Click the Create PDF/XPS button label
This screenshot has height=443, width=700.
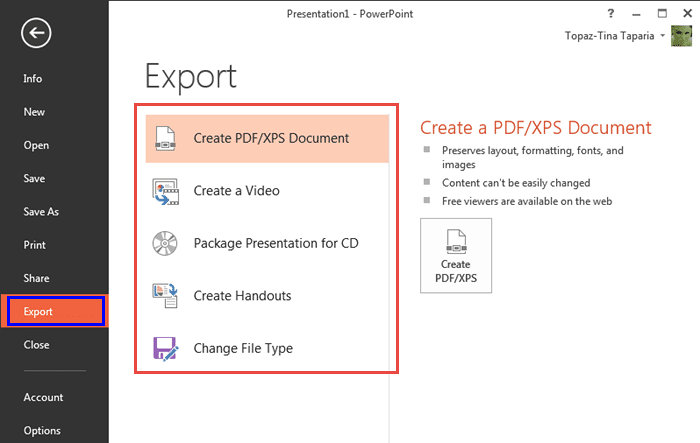click(x=456, y=271)
